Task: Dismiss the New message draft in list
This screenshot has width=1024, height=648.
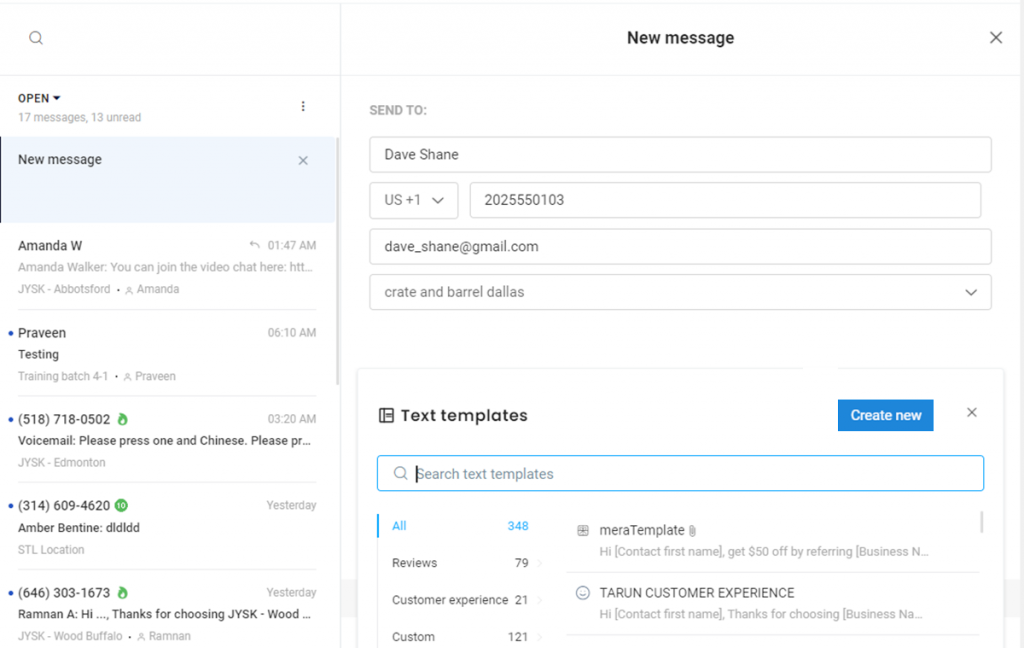Action: (303, 160)
